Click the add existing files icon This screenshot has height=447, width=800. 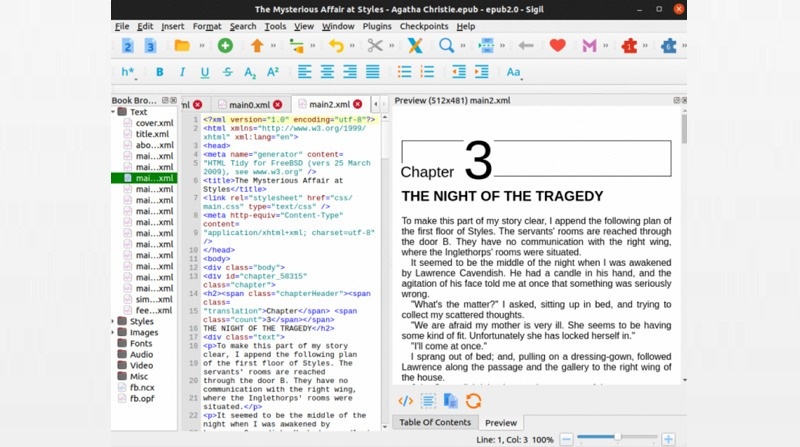pyautogui.click(x=296, y=46)
